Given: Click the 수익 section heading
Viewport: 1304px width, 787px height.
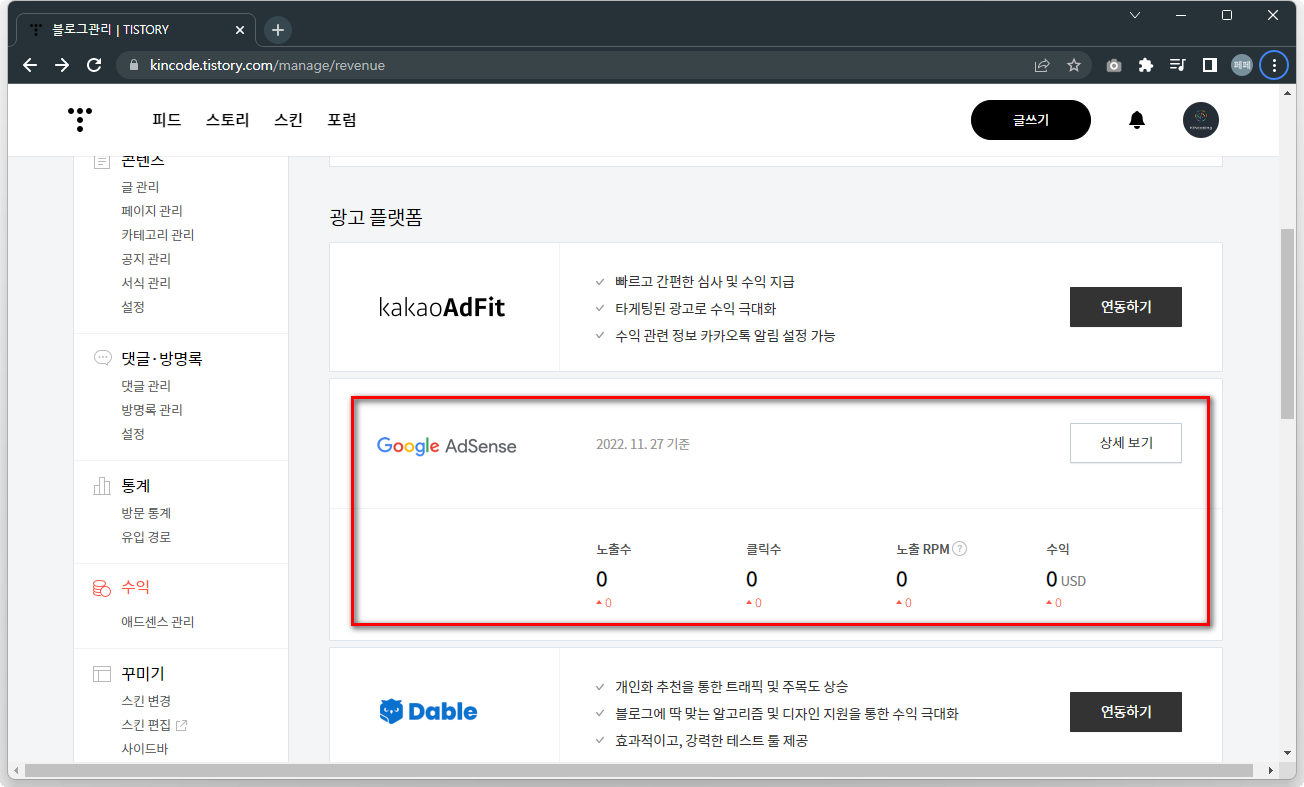Looking at the screenshot, I should pos(136,587).
